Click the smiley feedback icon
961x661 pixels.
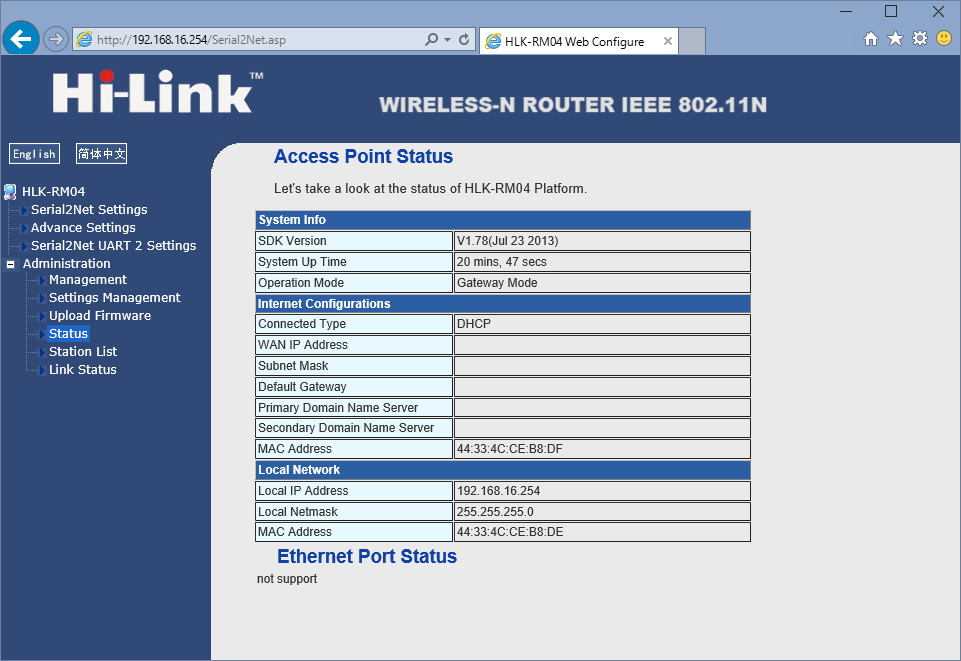(x=944, y=39)
